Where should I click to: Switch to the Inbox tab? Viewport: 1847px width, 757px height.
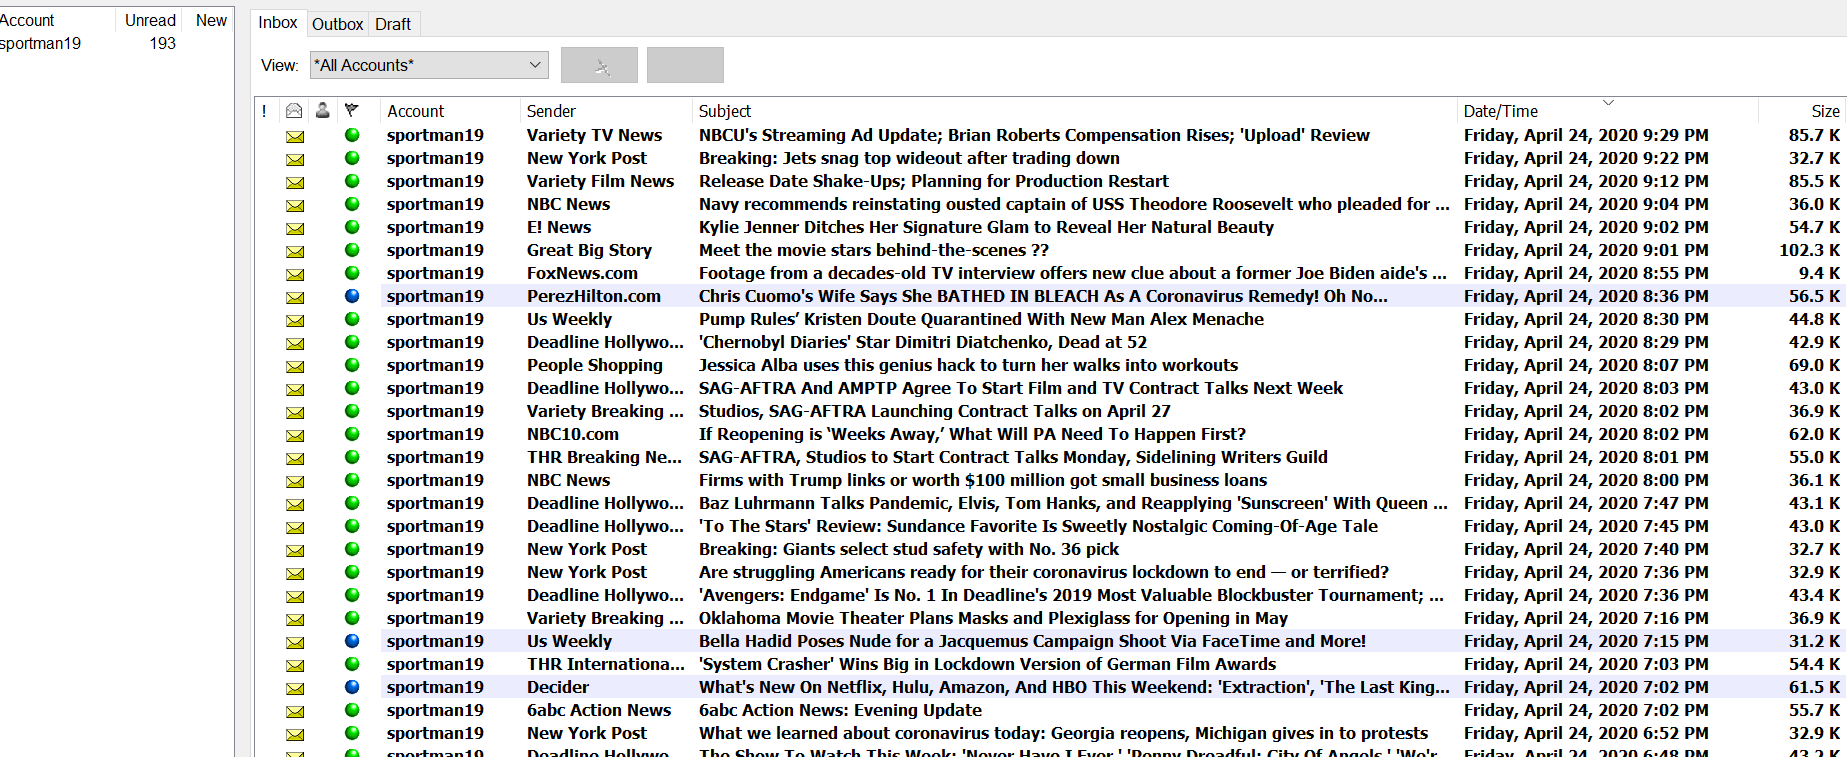click(x=278, y=23)
